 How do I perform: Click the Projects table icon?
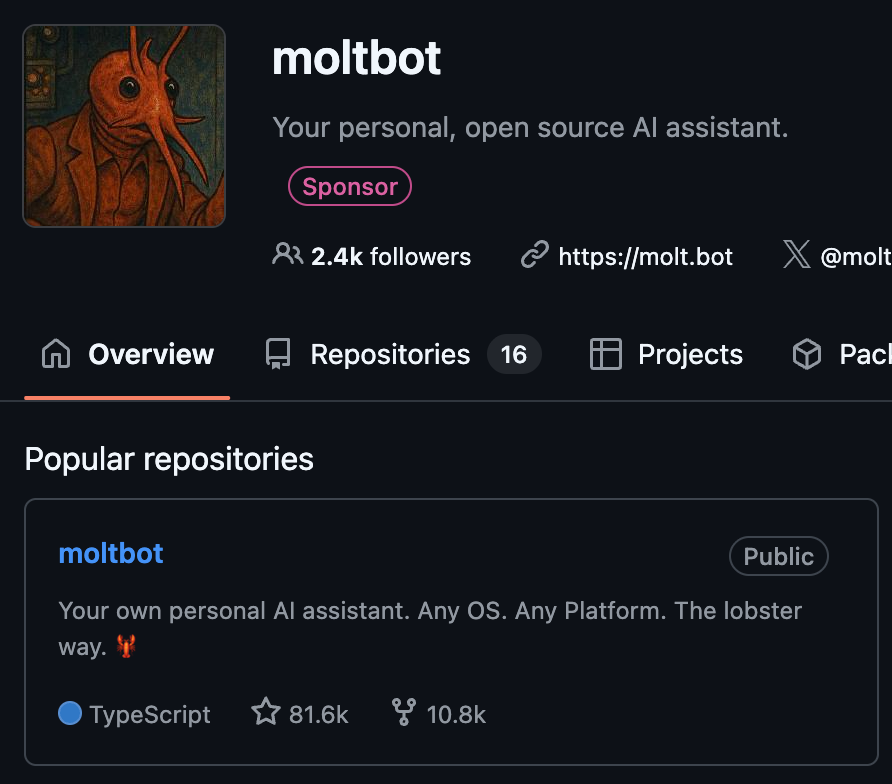coord(605,354)
